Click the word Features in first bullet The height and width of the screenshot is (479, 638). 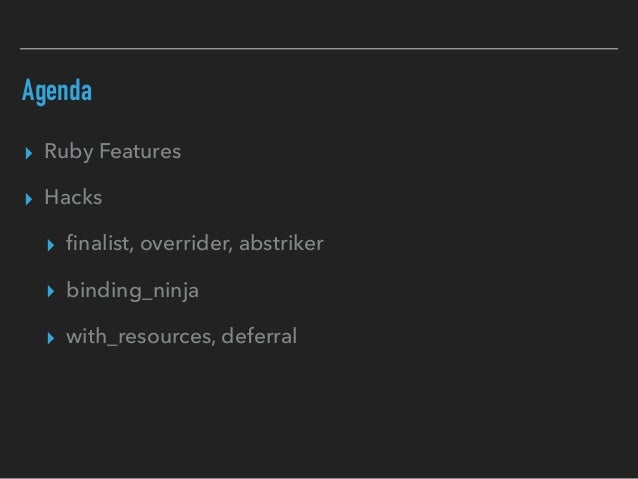140,151
